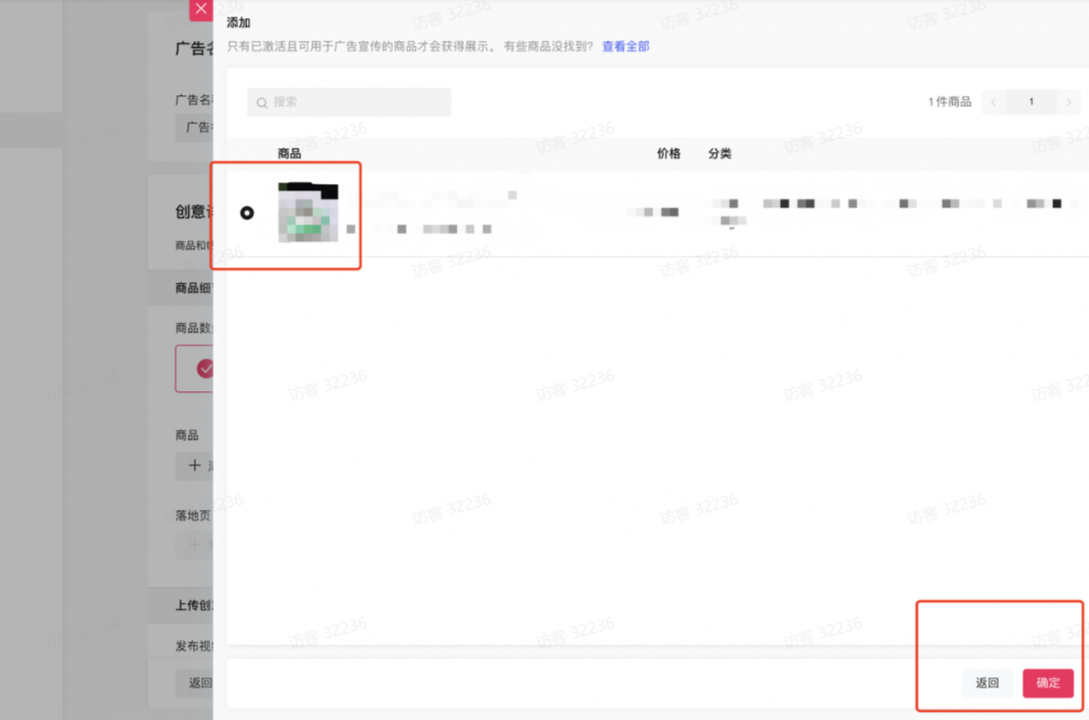Click the plus icon under 落地页

(193, 544)
